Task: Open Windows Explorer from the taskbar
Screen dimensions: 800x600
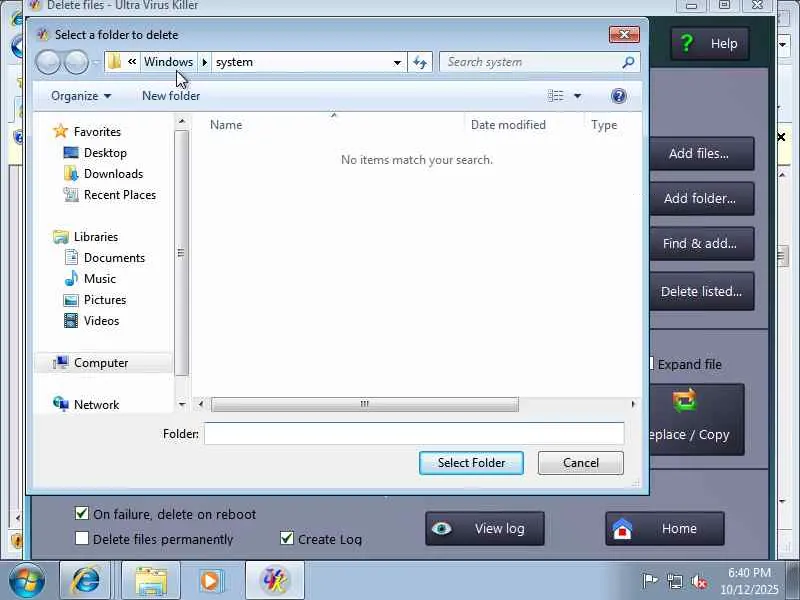Action: [151, 581]
